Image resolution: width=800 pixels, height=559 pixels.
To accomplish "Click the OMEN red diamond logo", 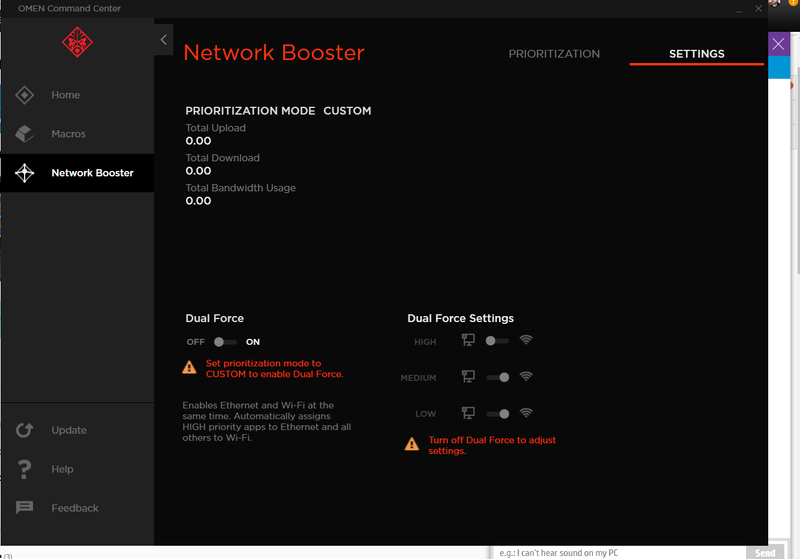I will (x=77, y=42).
